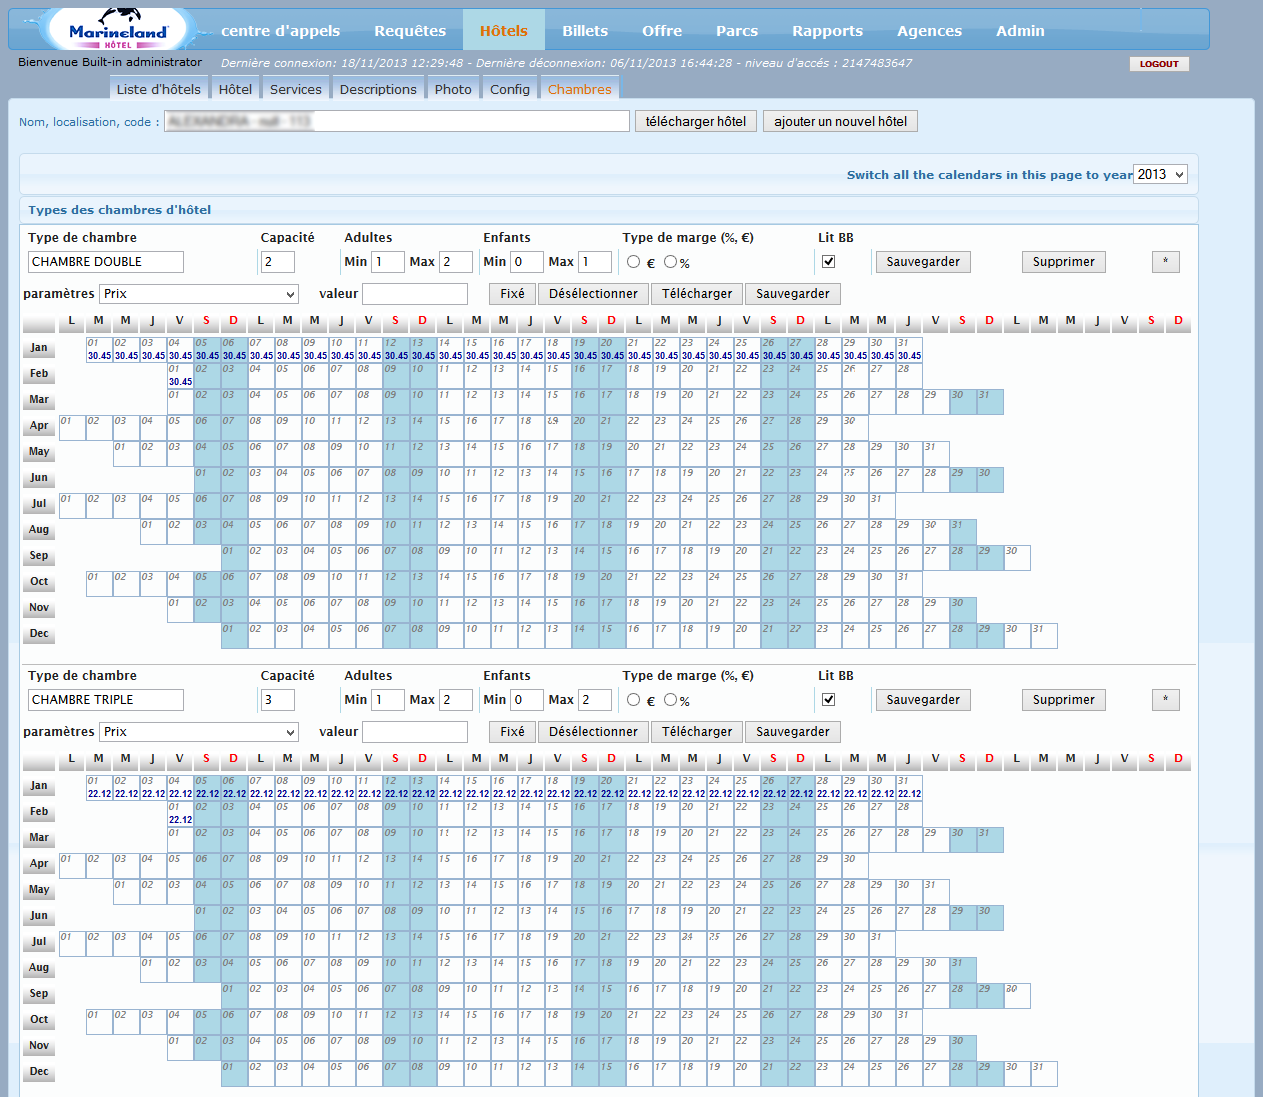1263x1097 pixels.
Task: Click Télécharger for CHAMBRE TRIPLE calendar
Action: pyautogui.click(x=697, y=732)
